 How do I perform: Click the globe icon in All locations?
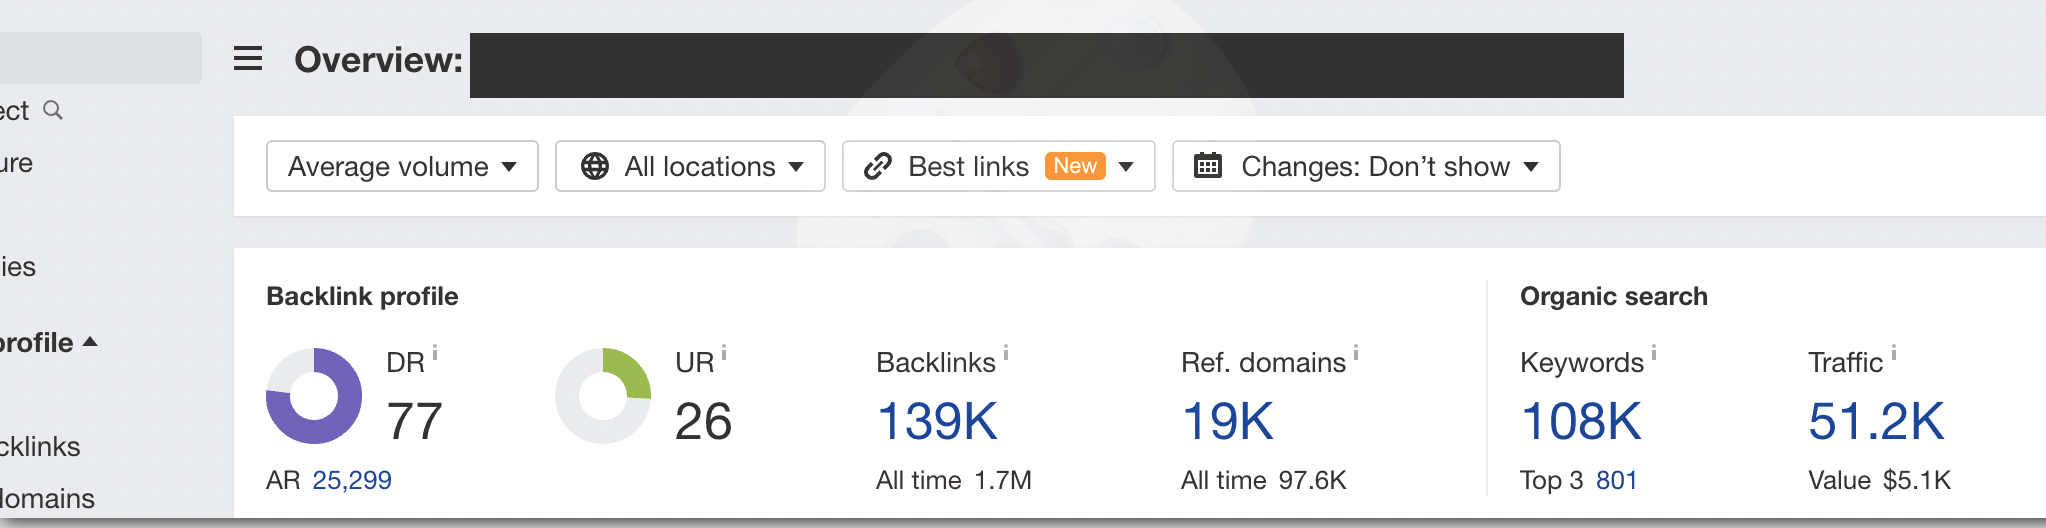click(595, 166)
